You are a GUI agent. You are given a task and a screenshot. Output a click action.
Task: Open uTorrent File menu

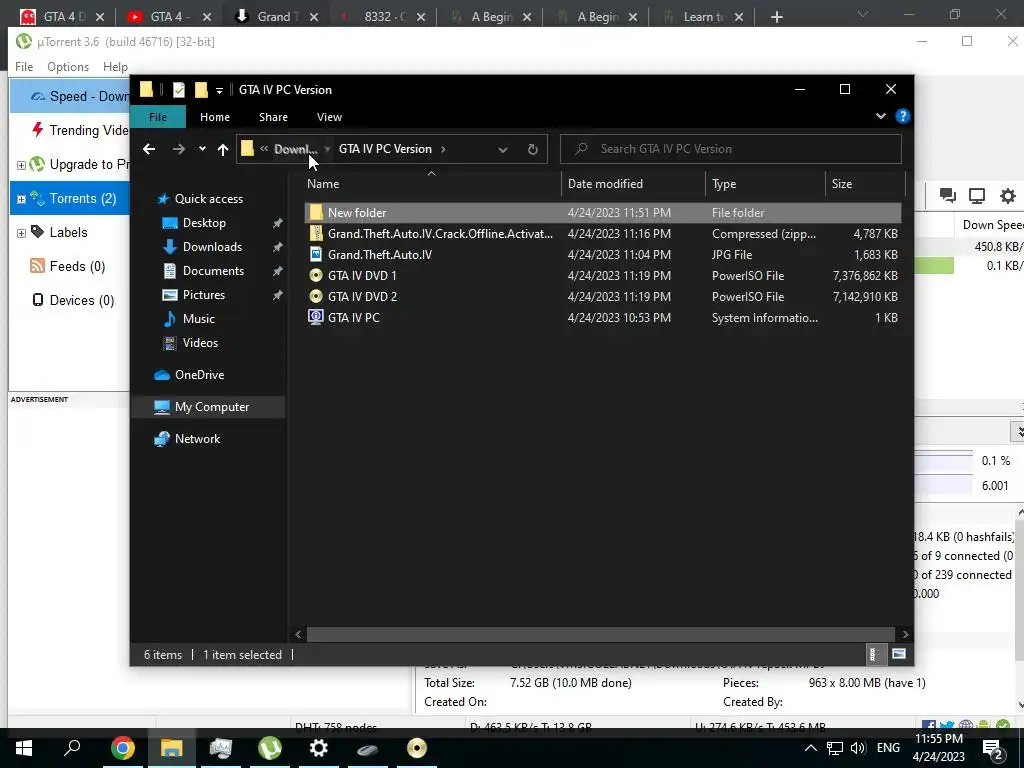24,67
